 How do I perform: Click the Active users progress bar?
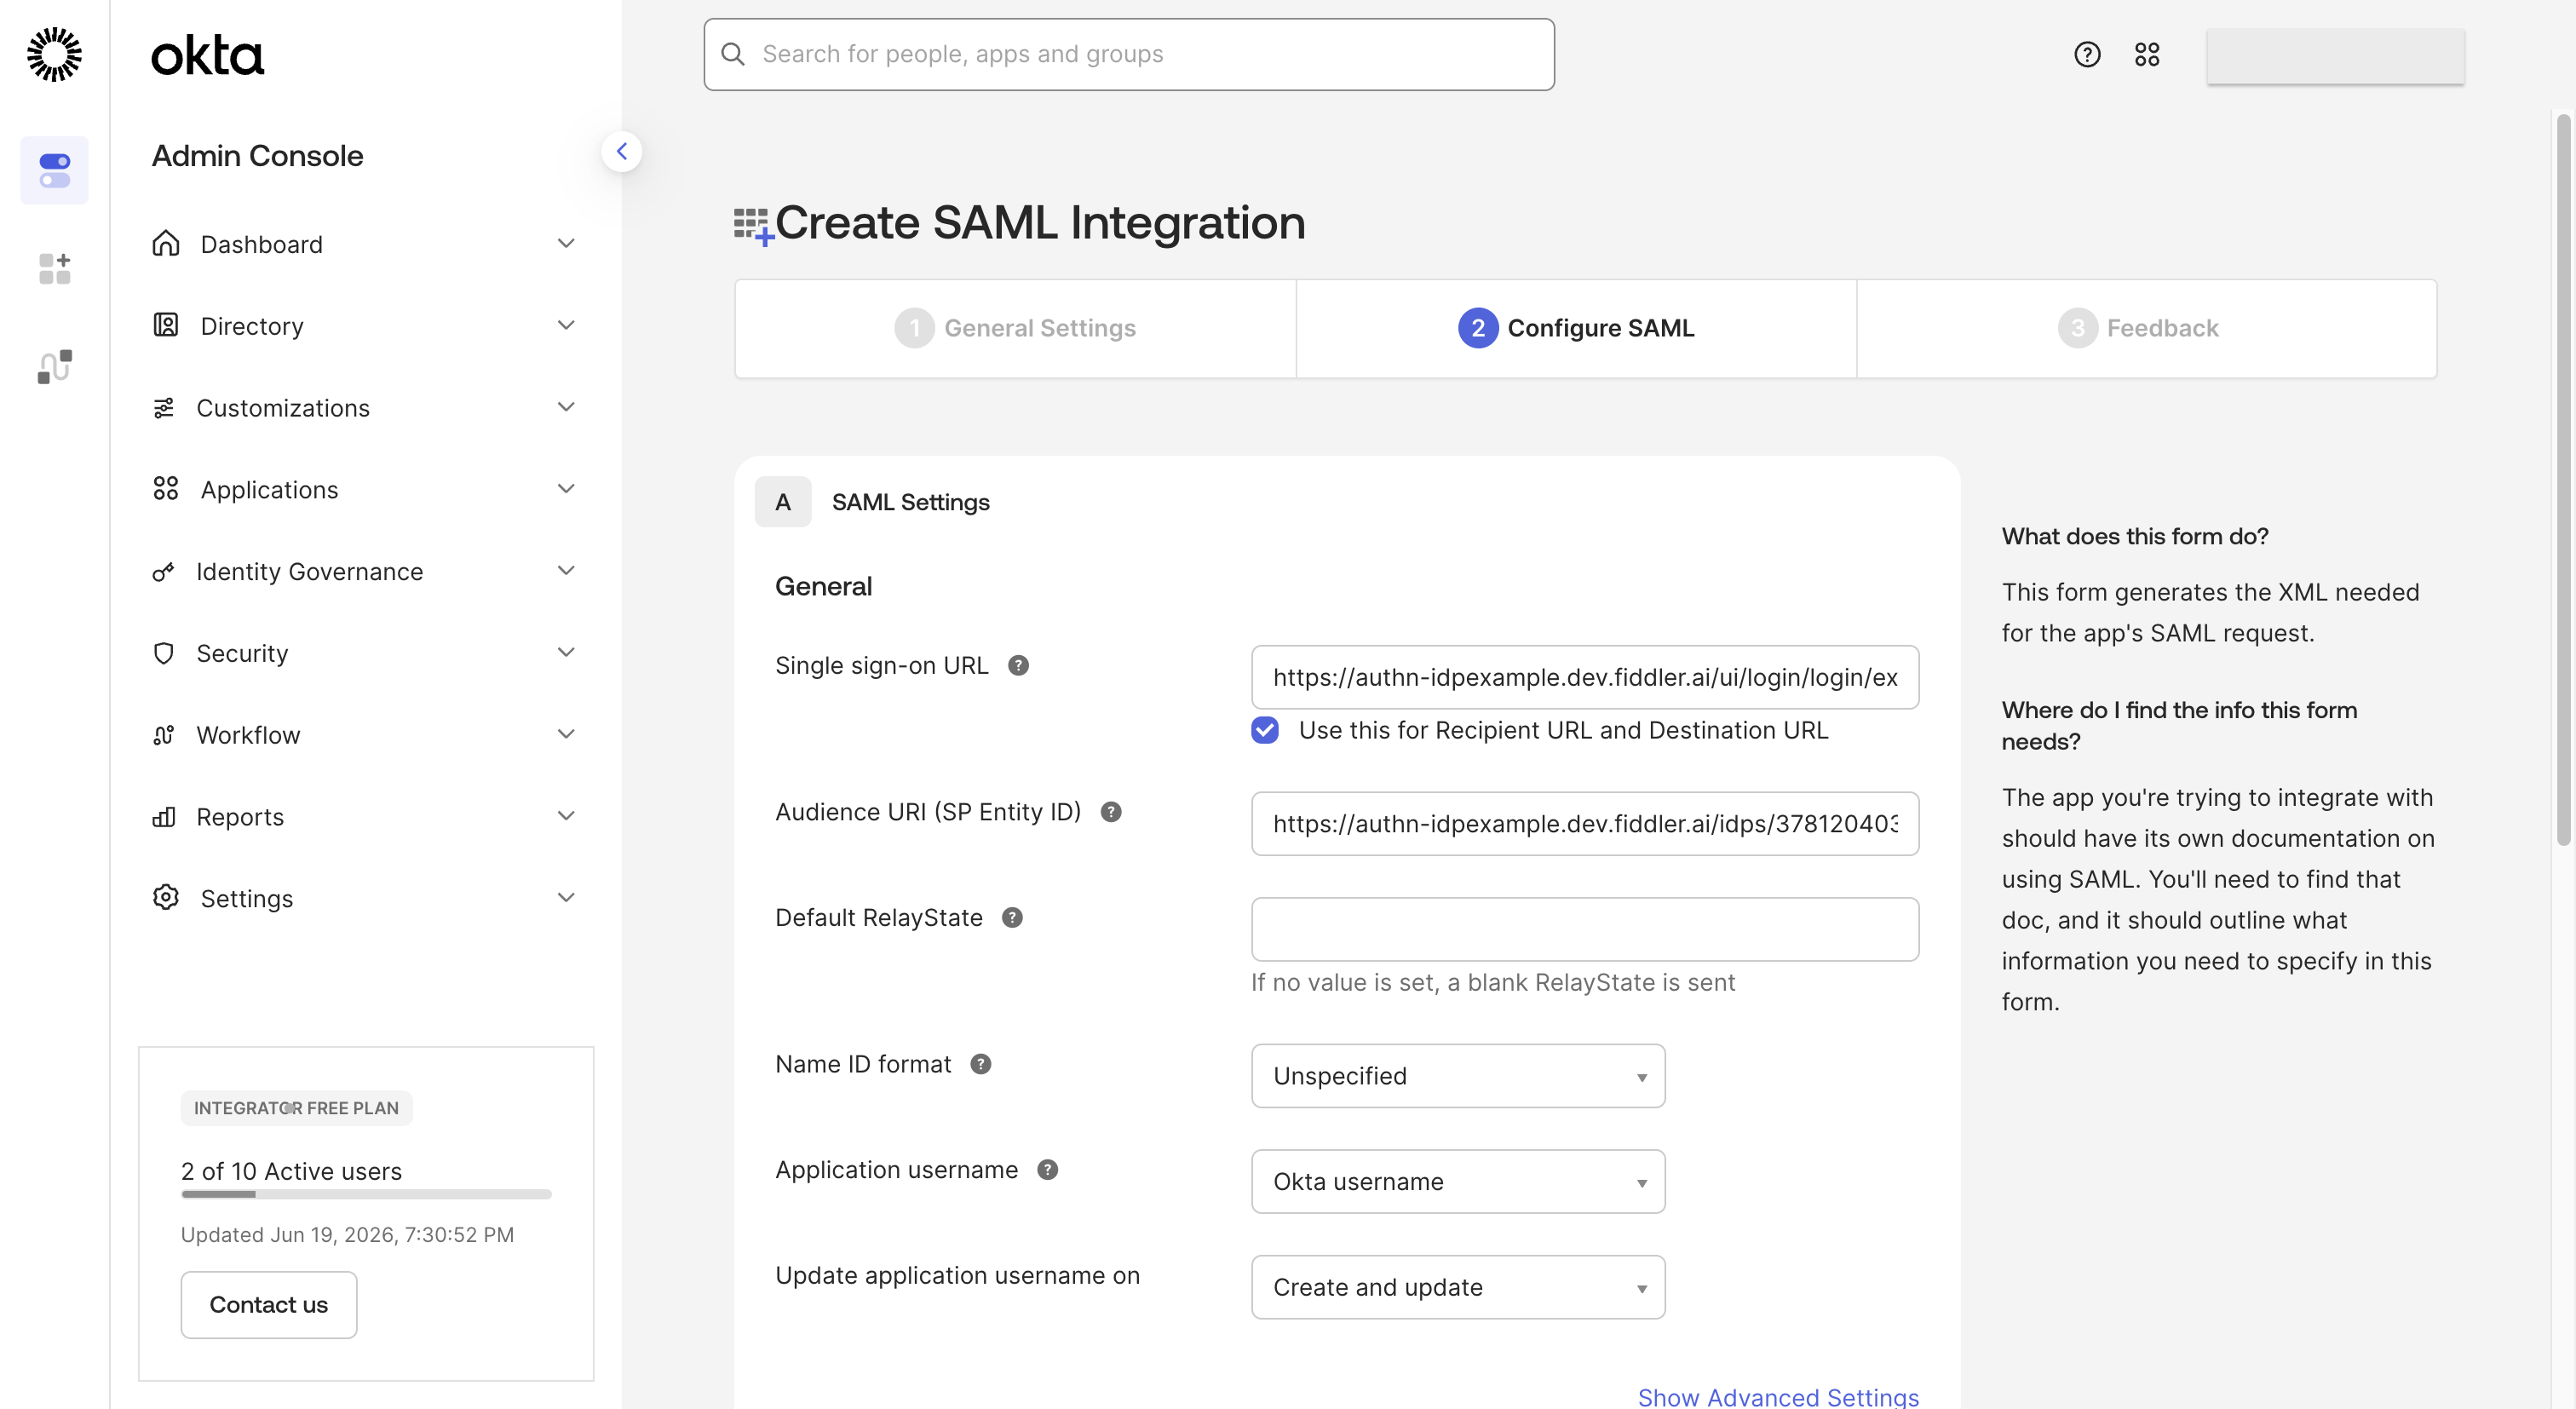366,1194
